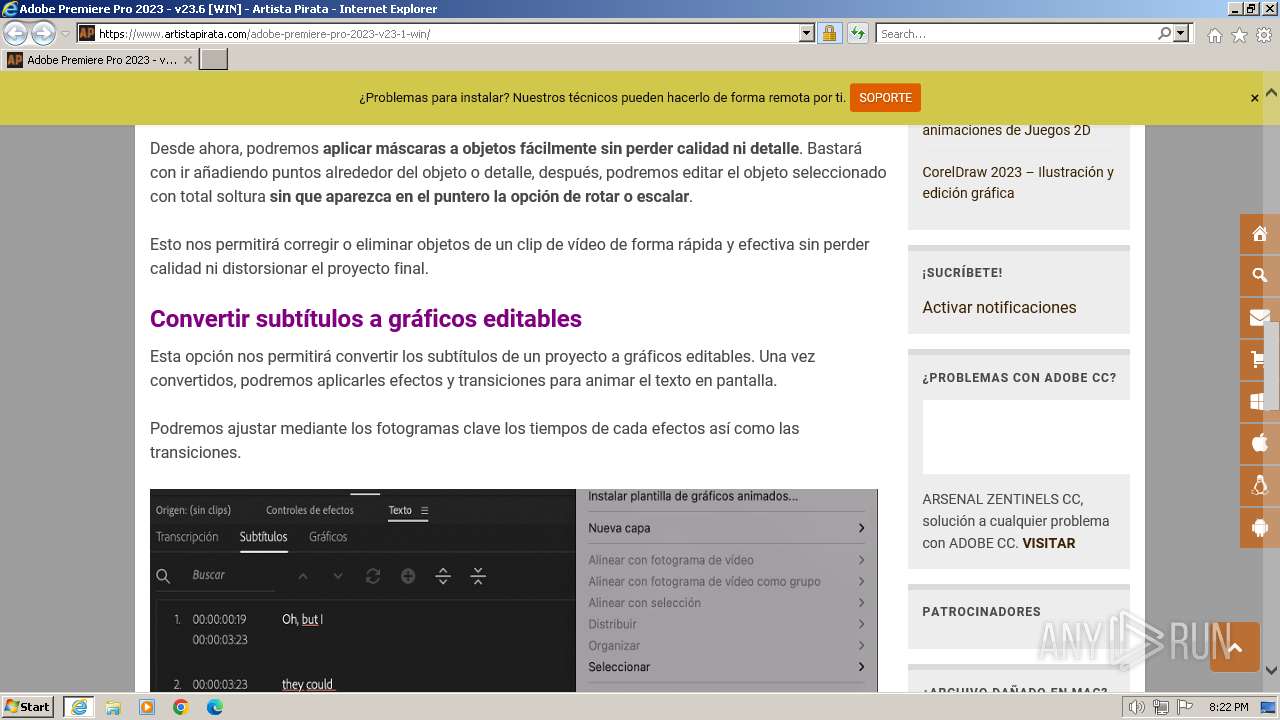Click the page scrollbar down arrow
Viewport: 1280px width, 720px height.
point(1271,671)
